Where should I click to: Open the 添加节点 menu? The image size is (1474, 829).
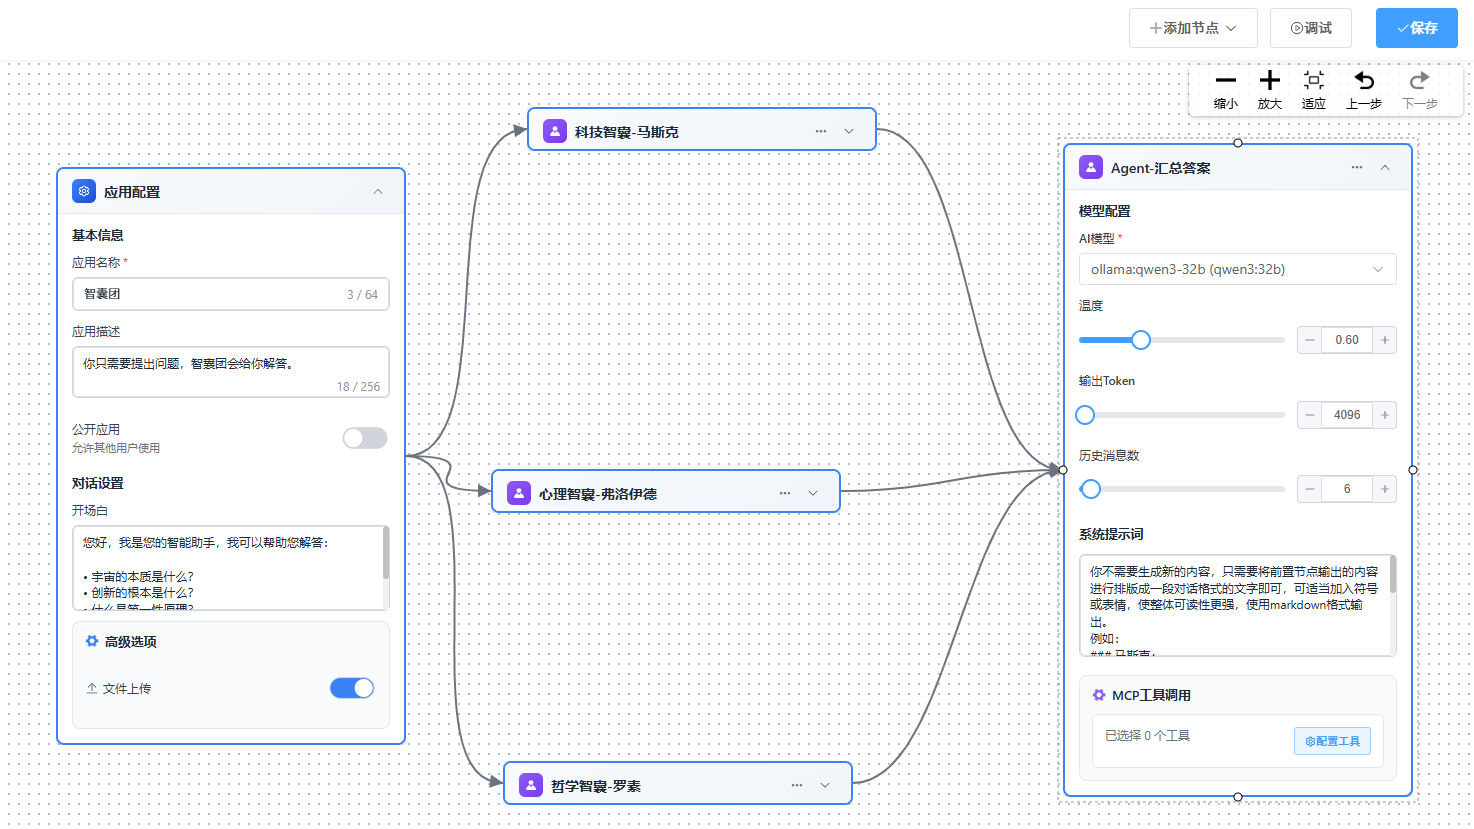coord(1192,28)
